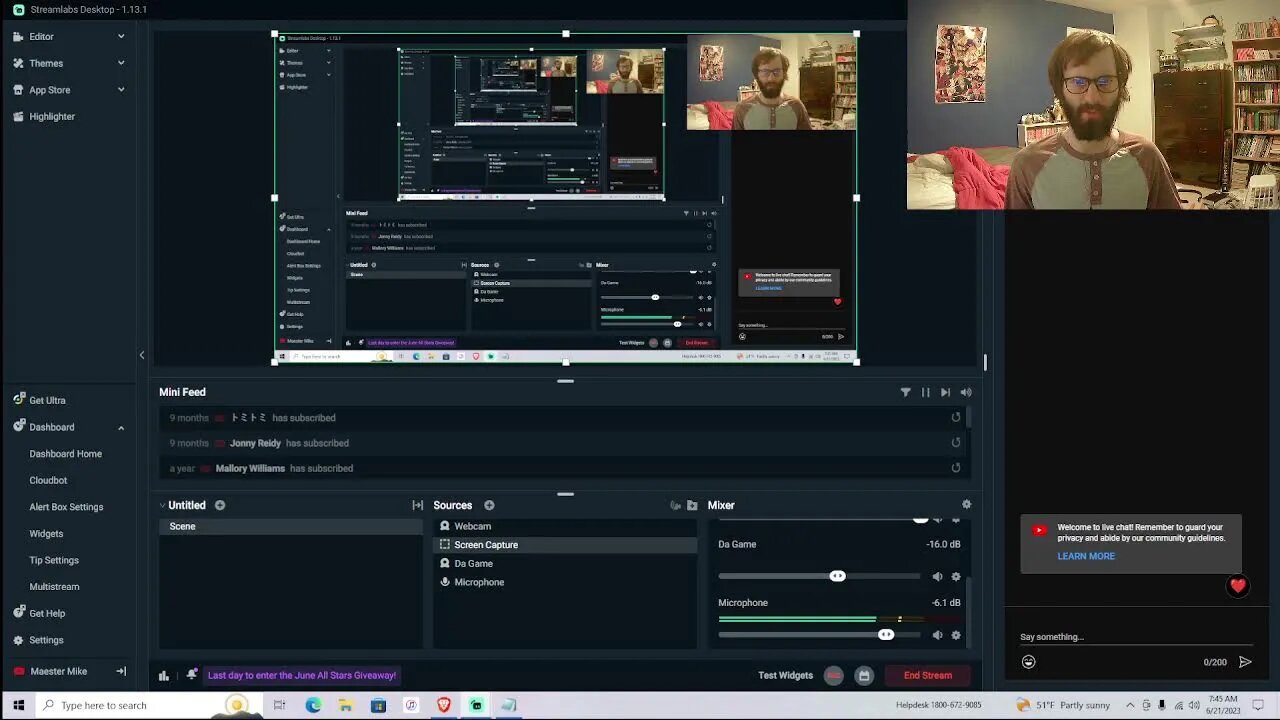Add a new scene with the plus icon
This screenshot has height=720, width=1280.
[220, 505]
